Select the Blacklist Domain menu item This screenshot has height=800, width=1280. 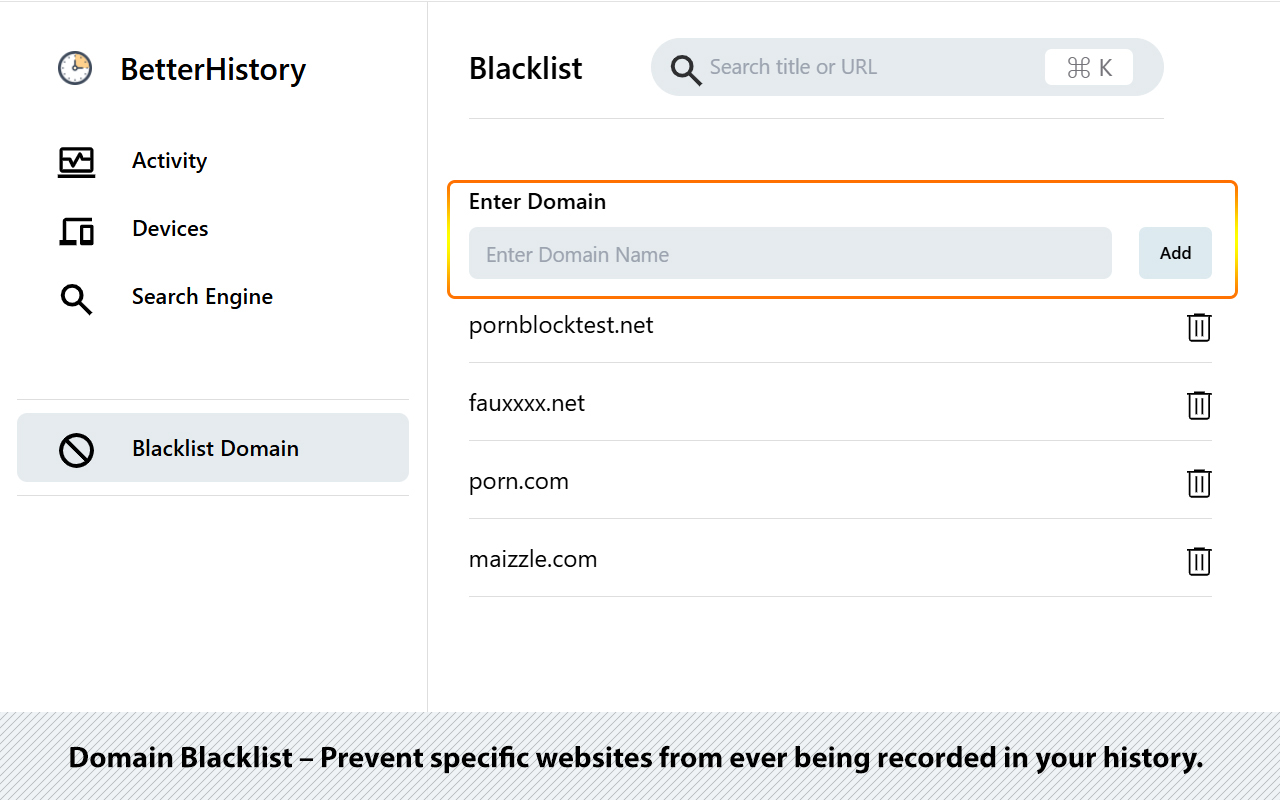[x=215, y=448]
